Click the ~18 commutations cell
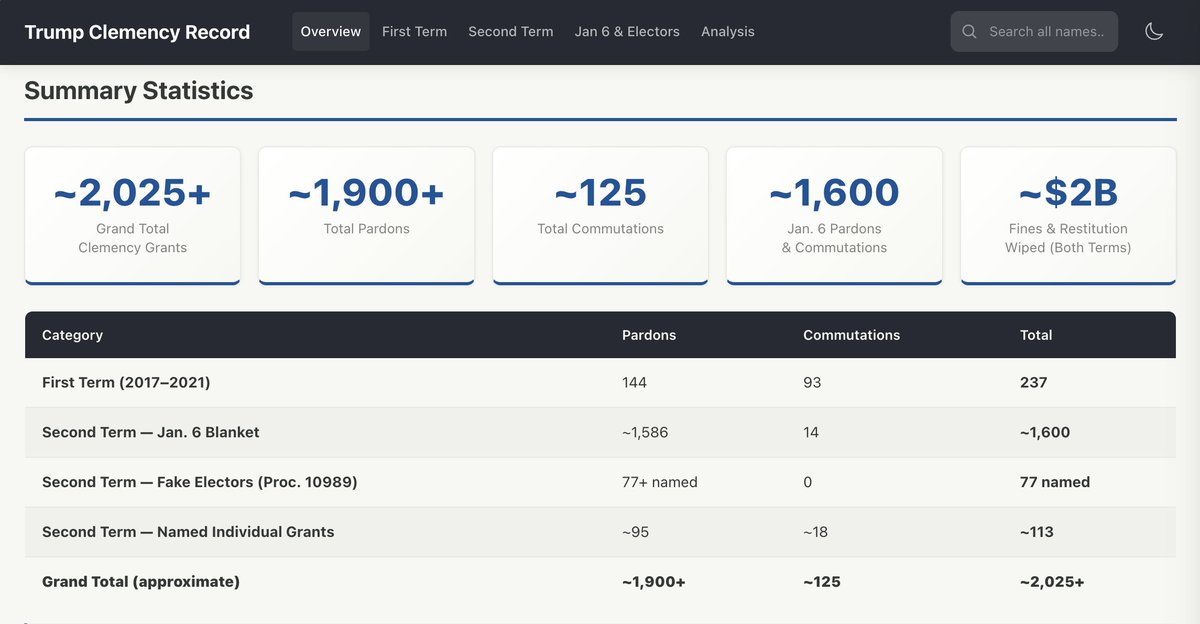Viewport: 1200px width, 624px height. coord(816,532)
